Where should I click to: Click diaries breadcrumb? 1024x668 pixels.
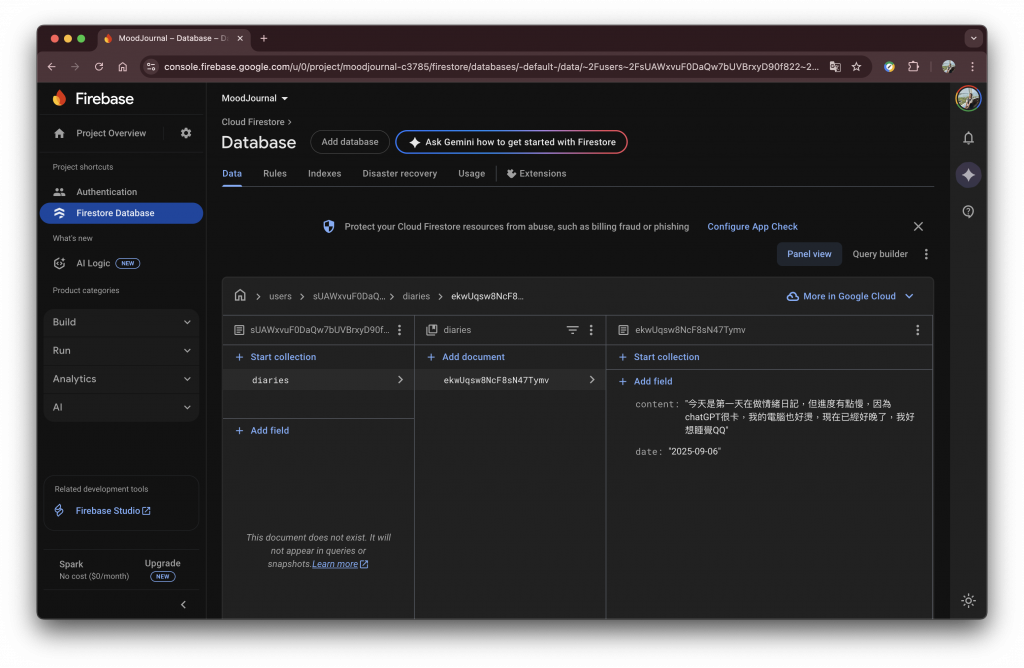click(416, 296)
